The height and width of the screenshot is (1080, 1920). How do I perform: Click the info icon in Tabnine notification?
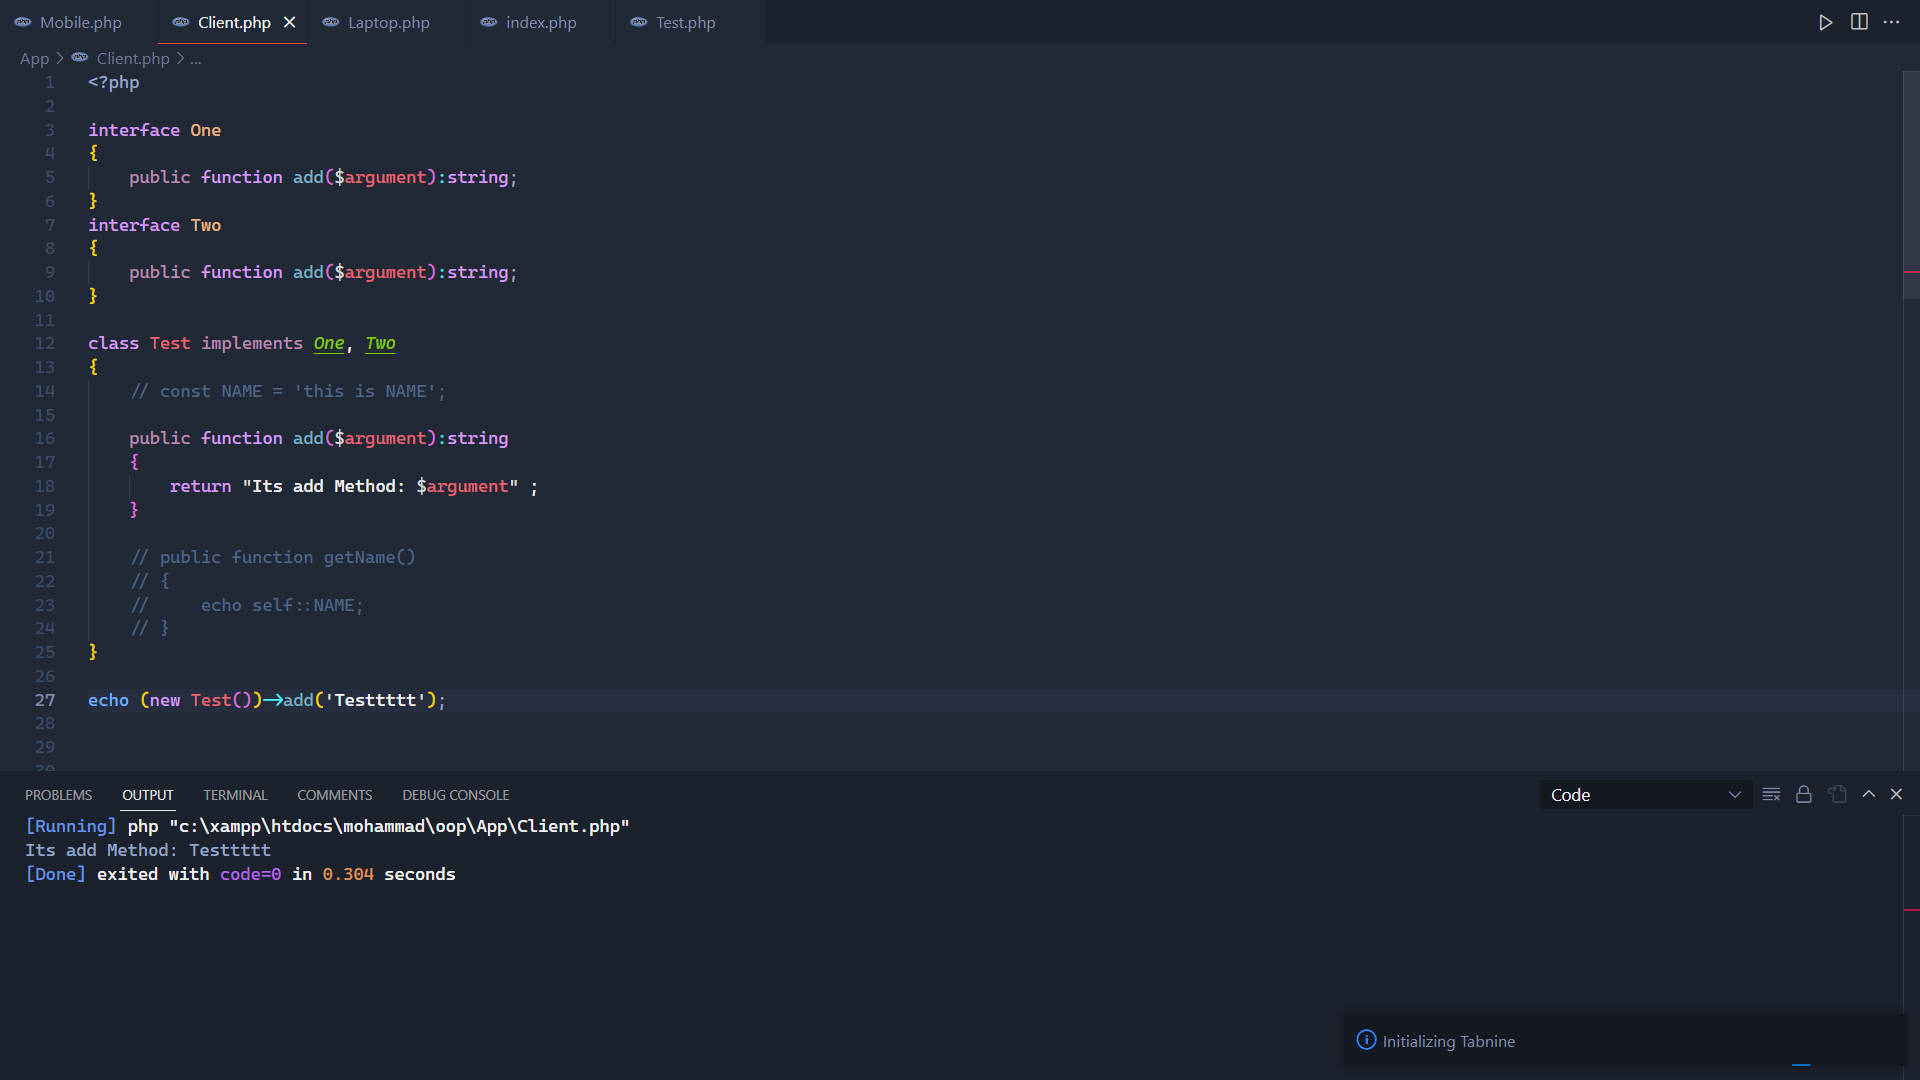[1366, 1040]
